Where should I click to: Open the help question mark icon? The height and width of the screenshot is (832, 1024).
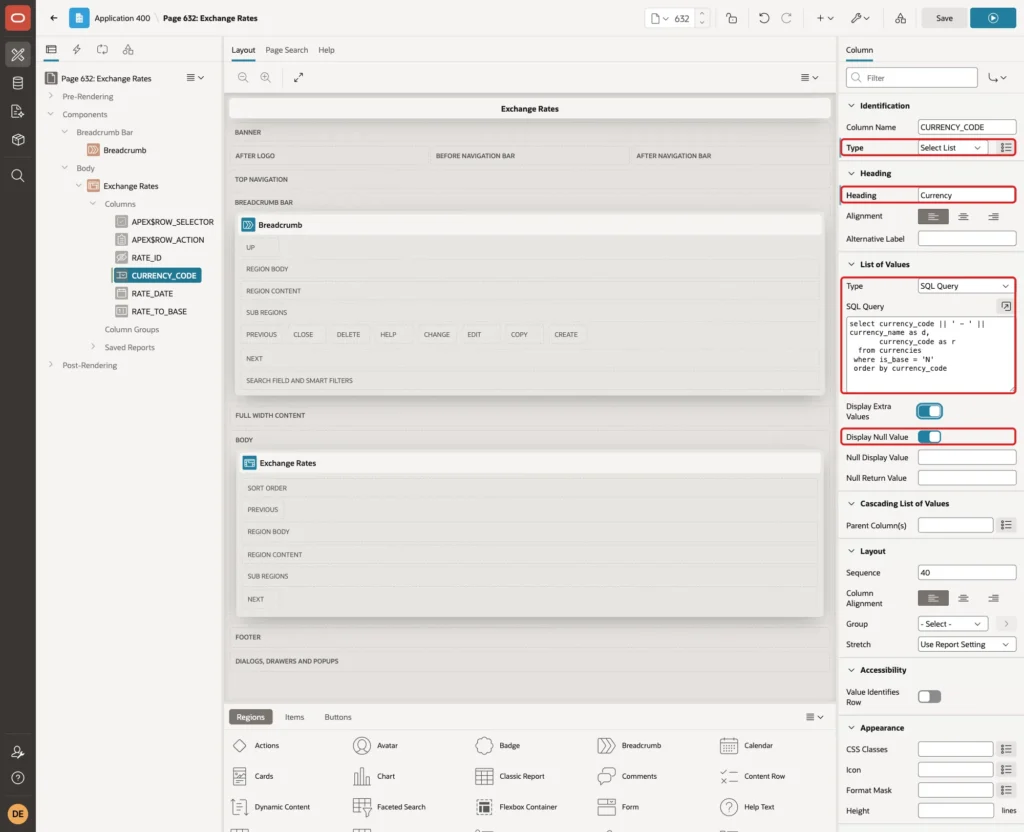point(18,778)
